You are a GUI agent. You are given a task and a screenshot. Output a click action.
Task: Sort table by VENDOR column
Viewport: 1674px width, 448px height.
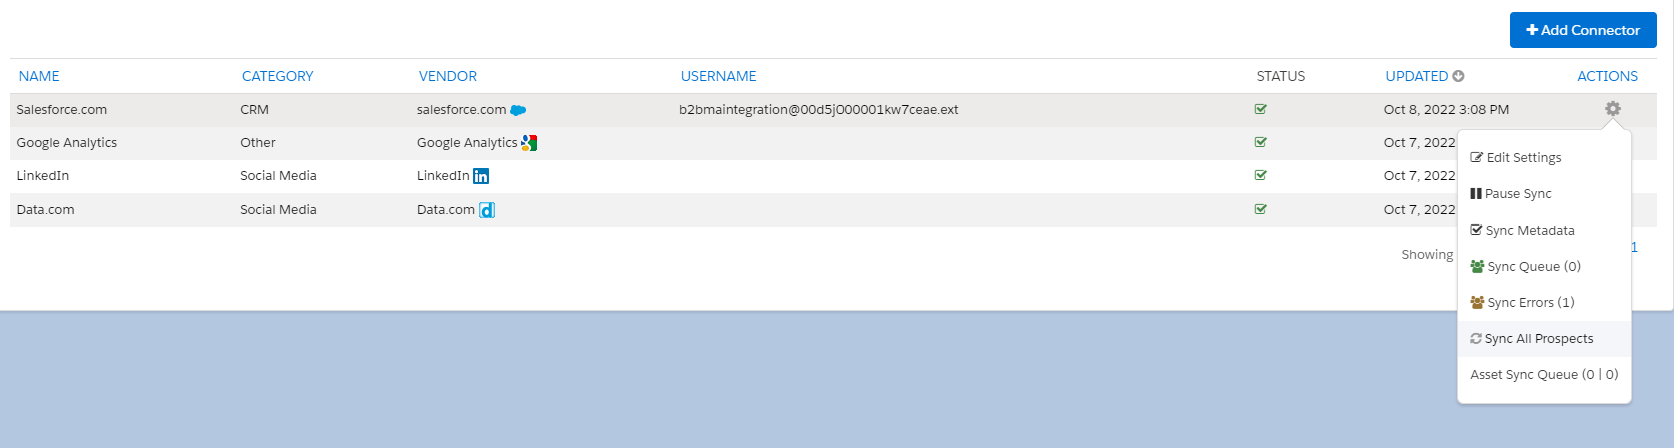click(448, 76)
